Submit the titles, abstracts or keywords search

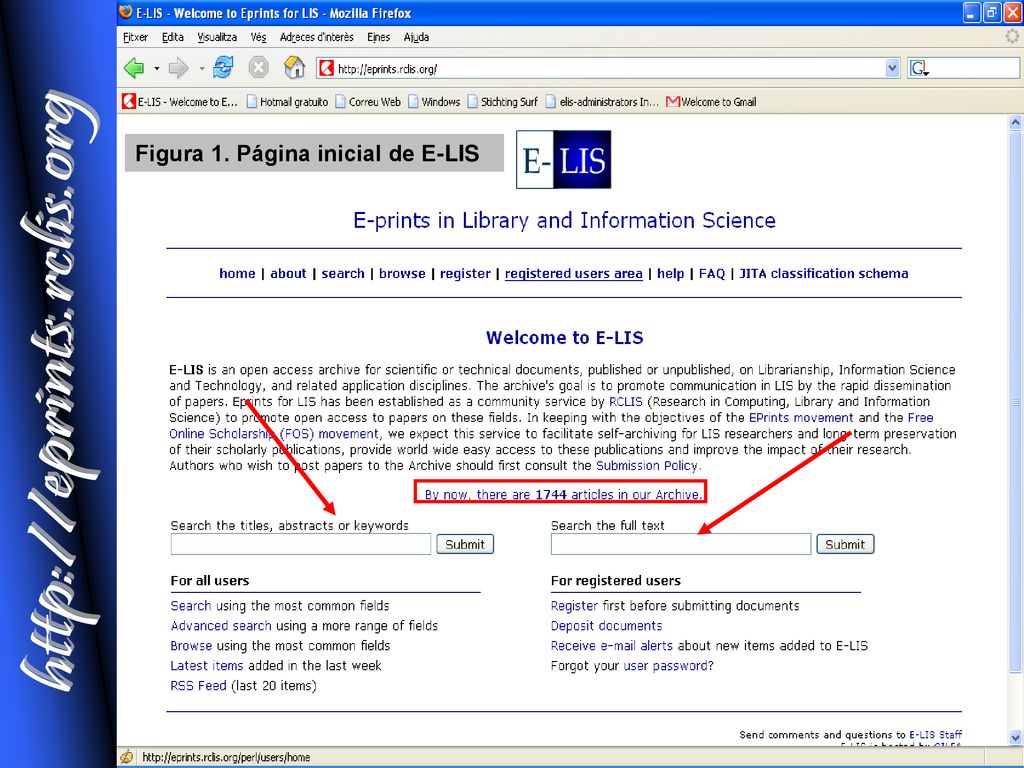[465, 544]
